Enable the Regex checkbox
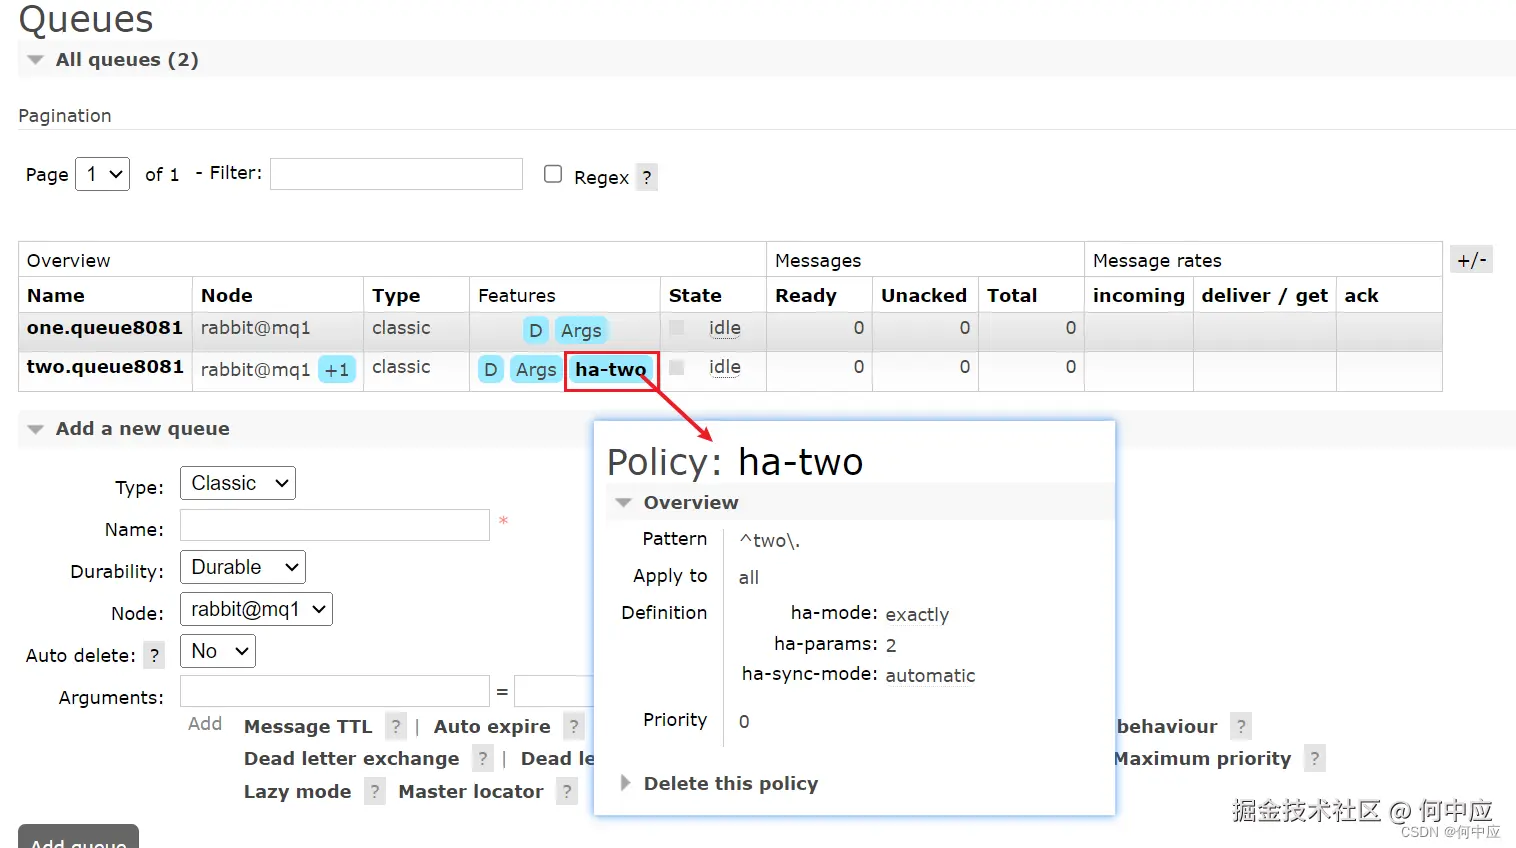 coord(553,174)
